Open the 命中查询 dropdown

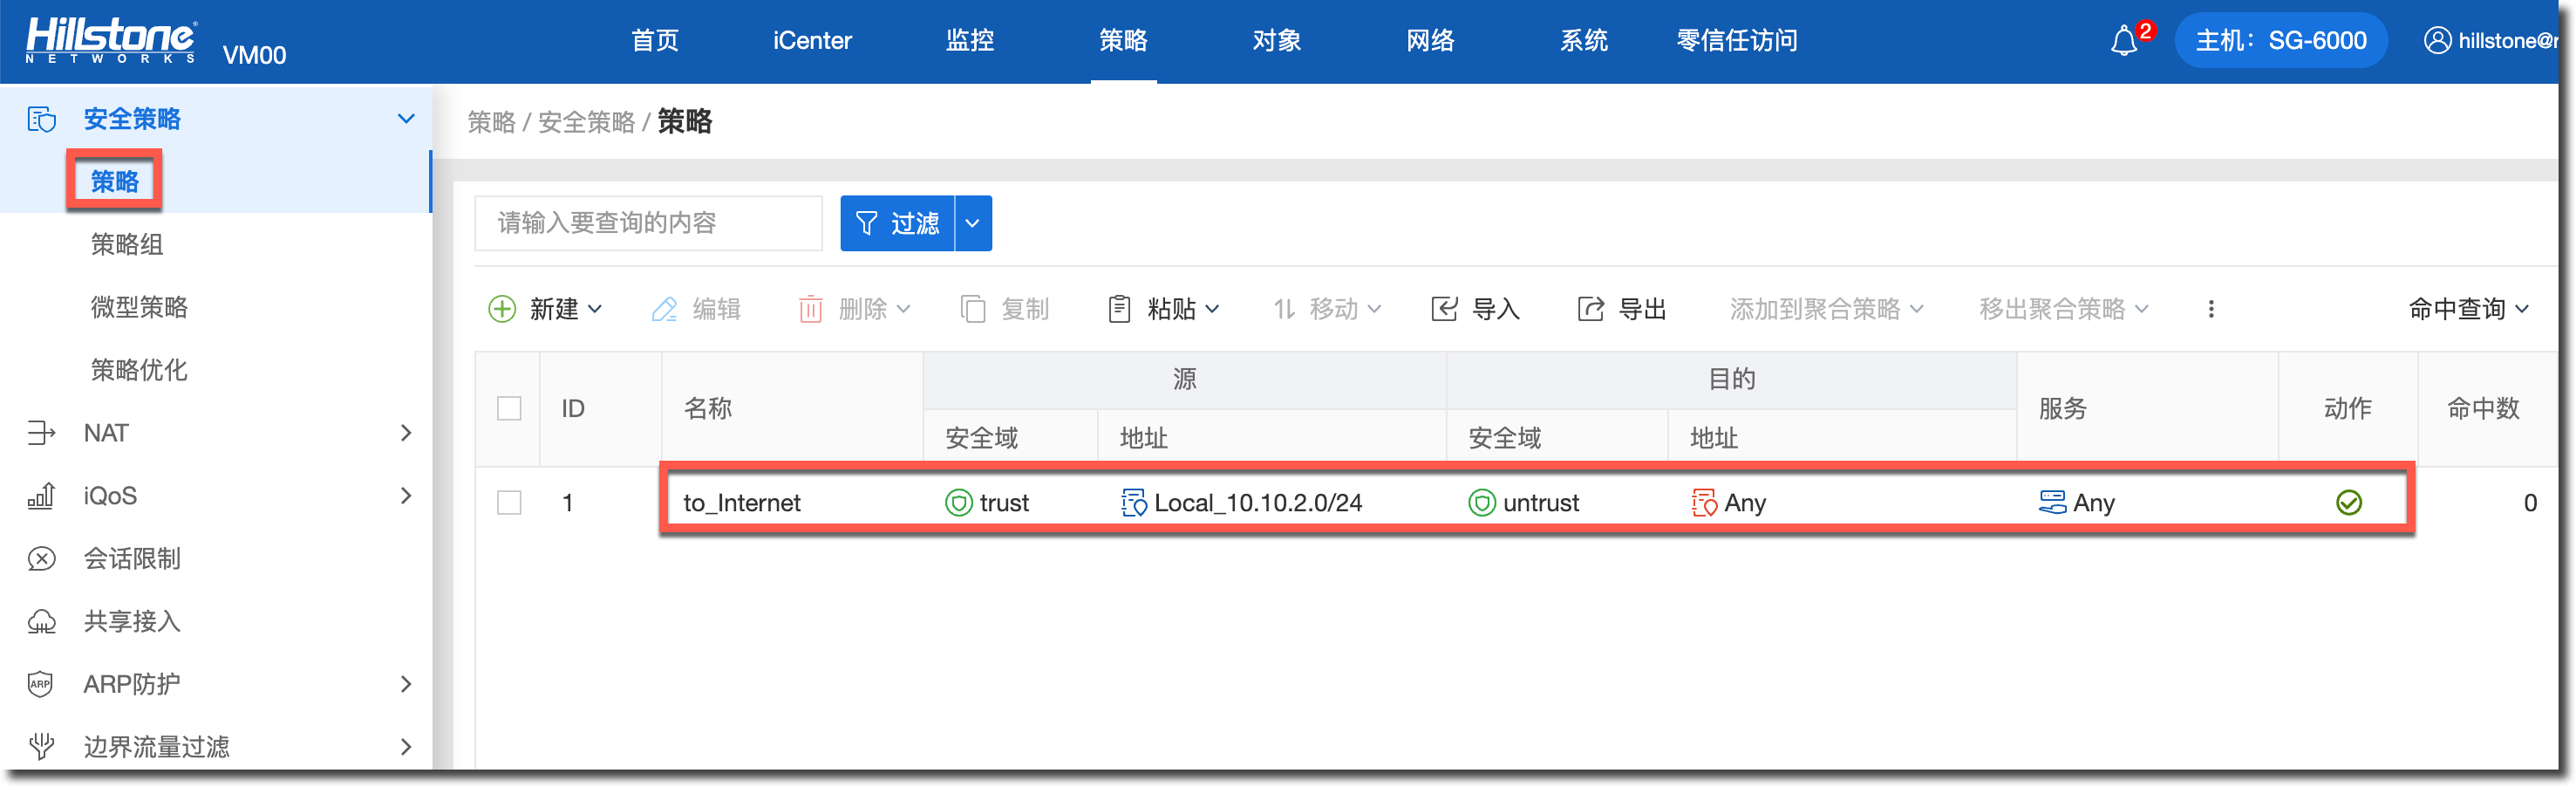(2467, 309)
